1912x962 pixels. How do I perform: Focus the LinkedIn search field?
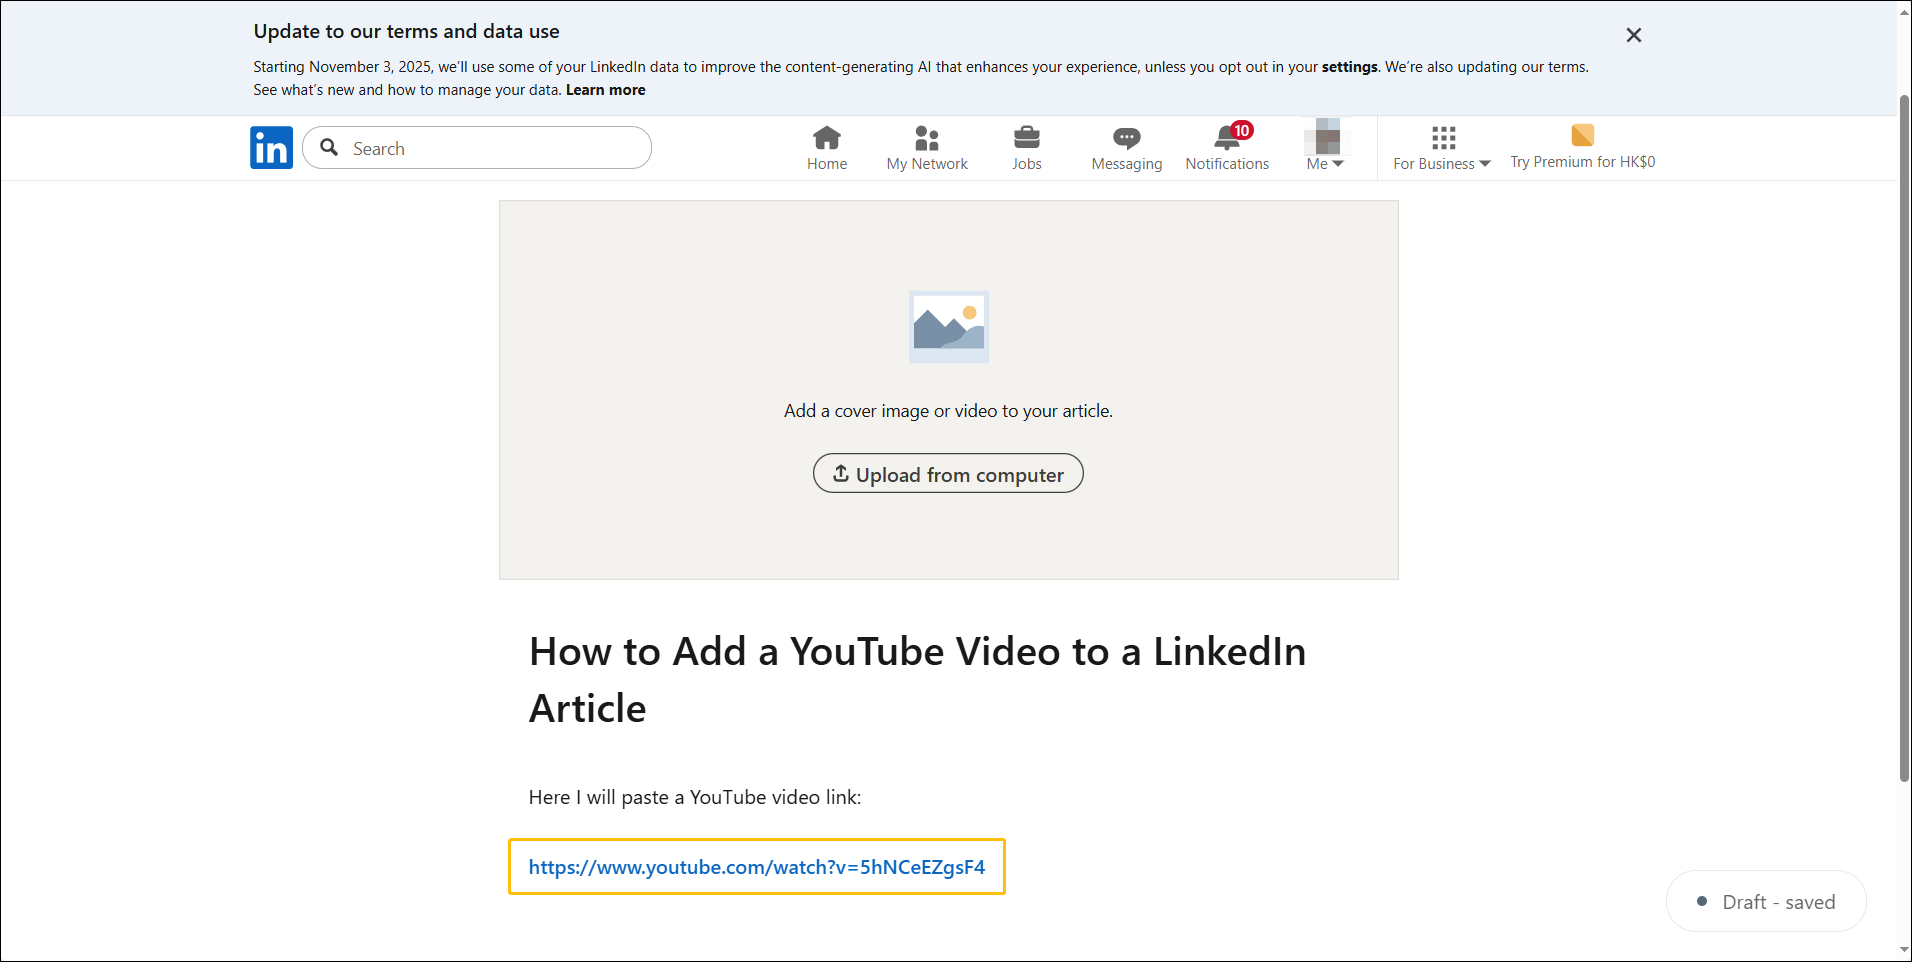(477, 148)
